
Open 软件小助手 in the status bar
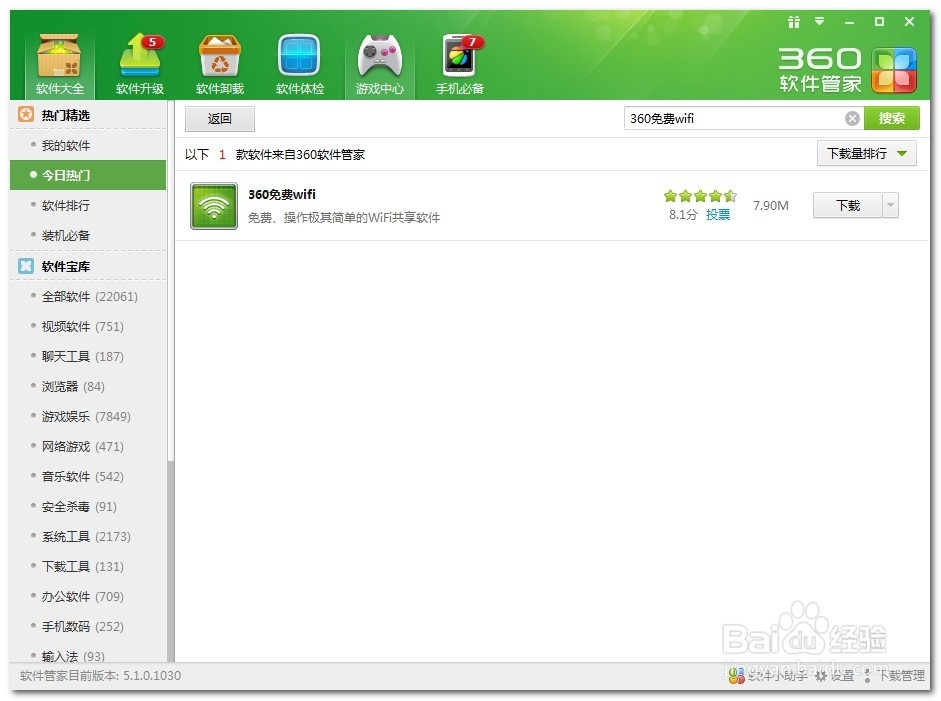point(768,676)
